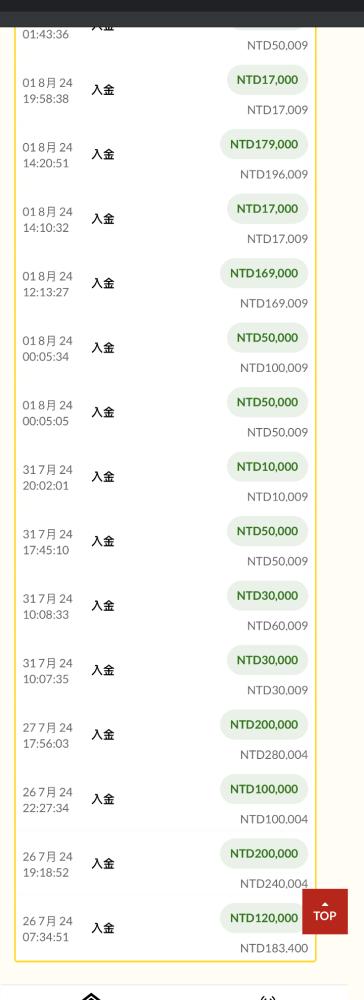Click balance text NTD196,009

(274, 174)
